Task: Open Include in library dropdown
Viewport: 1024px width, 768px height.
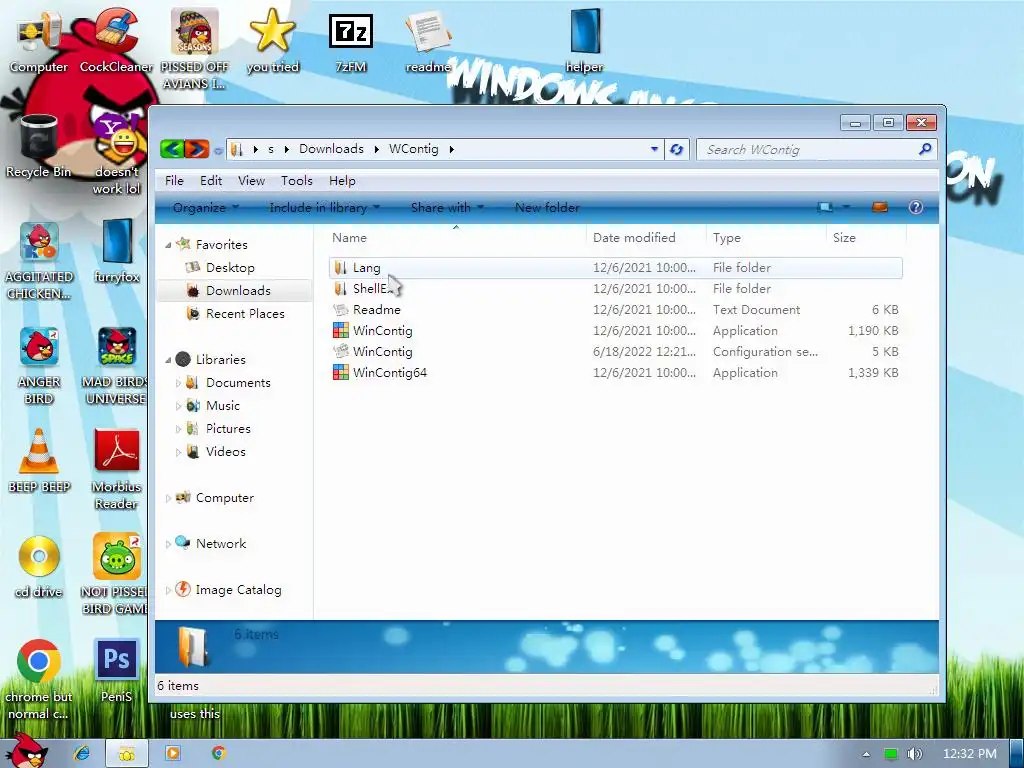Action: point(325,208)
